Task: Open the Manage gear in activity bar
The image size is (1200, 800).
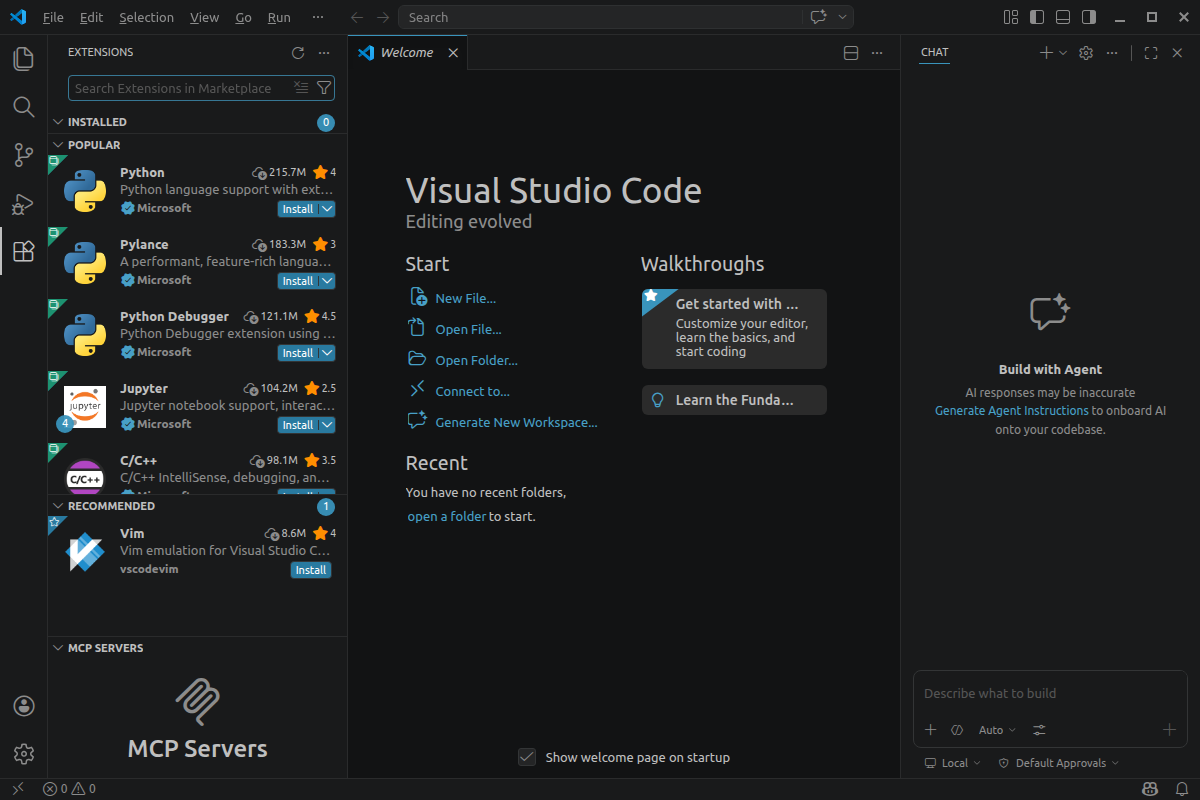Action: pyautogui.click(x=24, y=754)
